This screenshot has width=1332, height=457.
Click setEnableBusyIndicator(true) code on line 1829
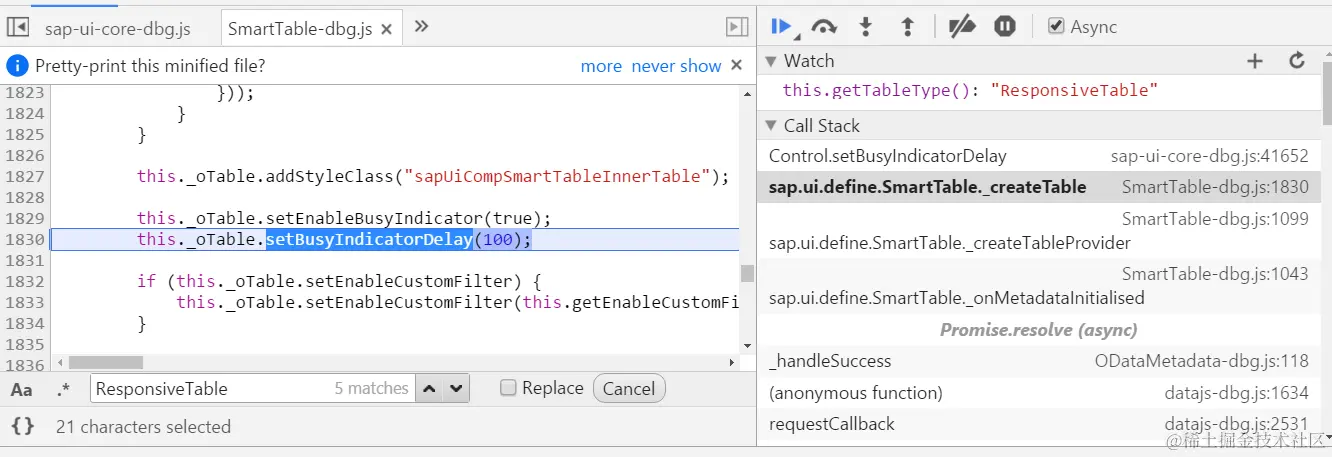click(x=409, y=219)
